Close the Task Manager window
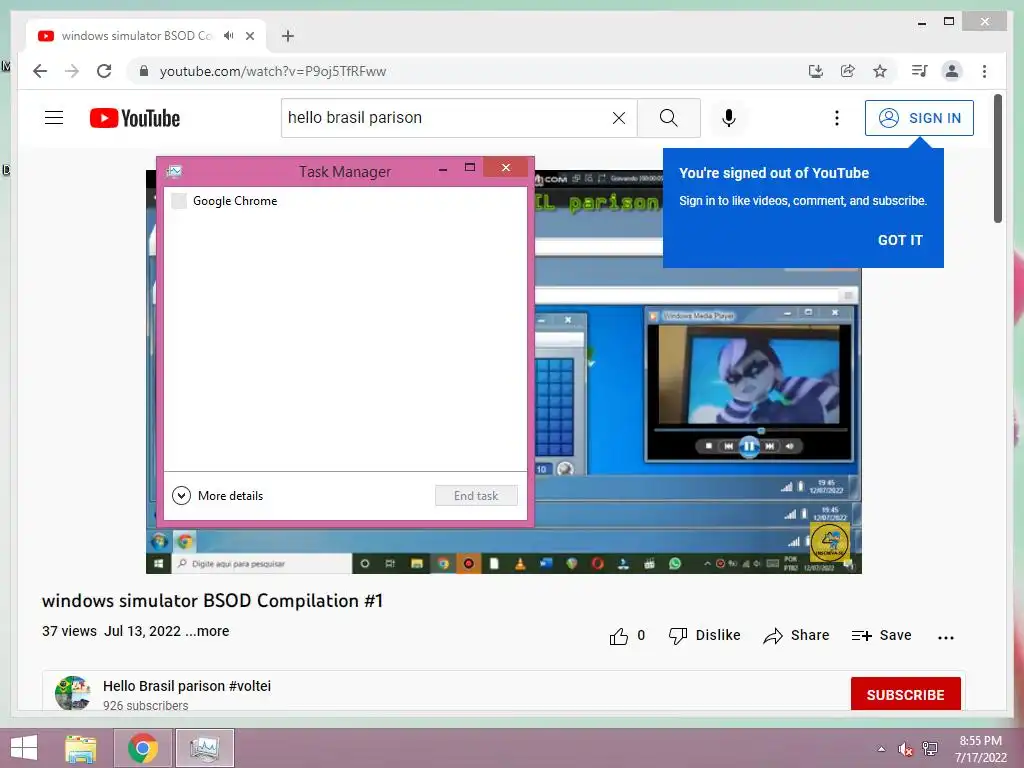This screenshot has height=768, width=1024. tap(505, 168)
